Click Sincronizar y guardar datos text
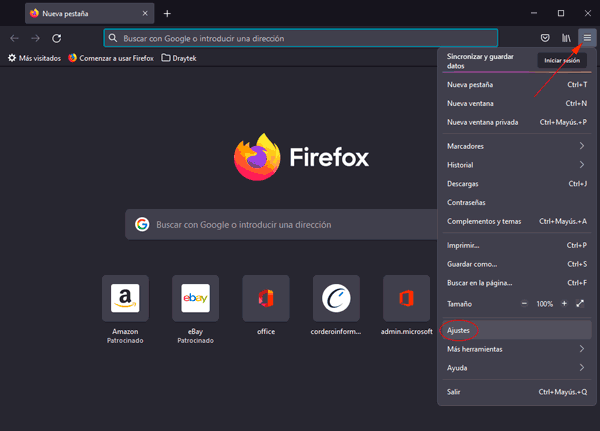This screenshot has width=600, height=431. click(x=480, y=61)
